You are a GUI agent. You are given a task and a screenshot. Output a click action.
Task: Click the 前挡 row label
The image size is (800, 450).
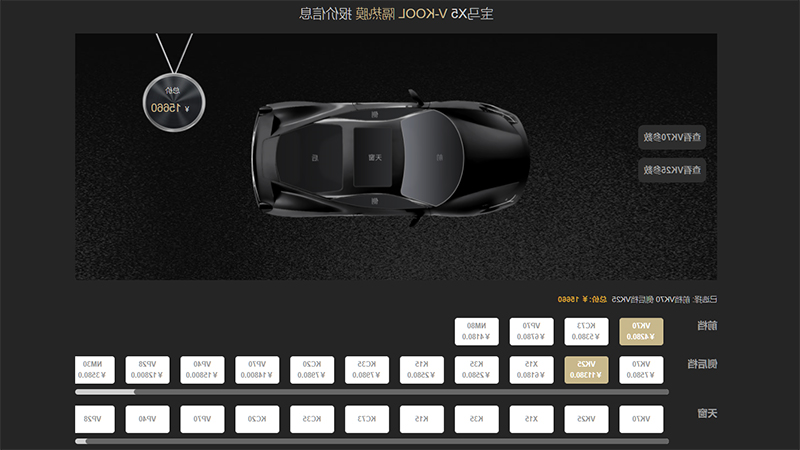(707, 326)
